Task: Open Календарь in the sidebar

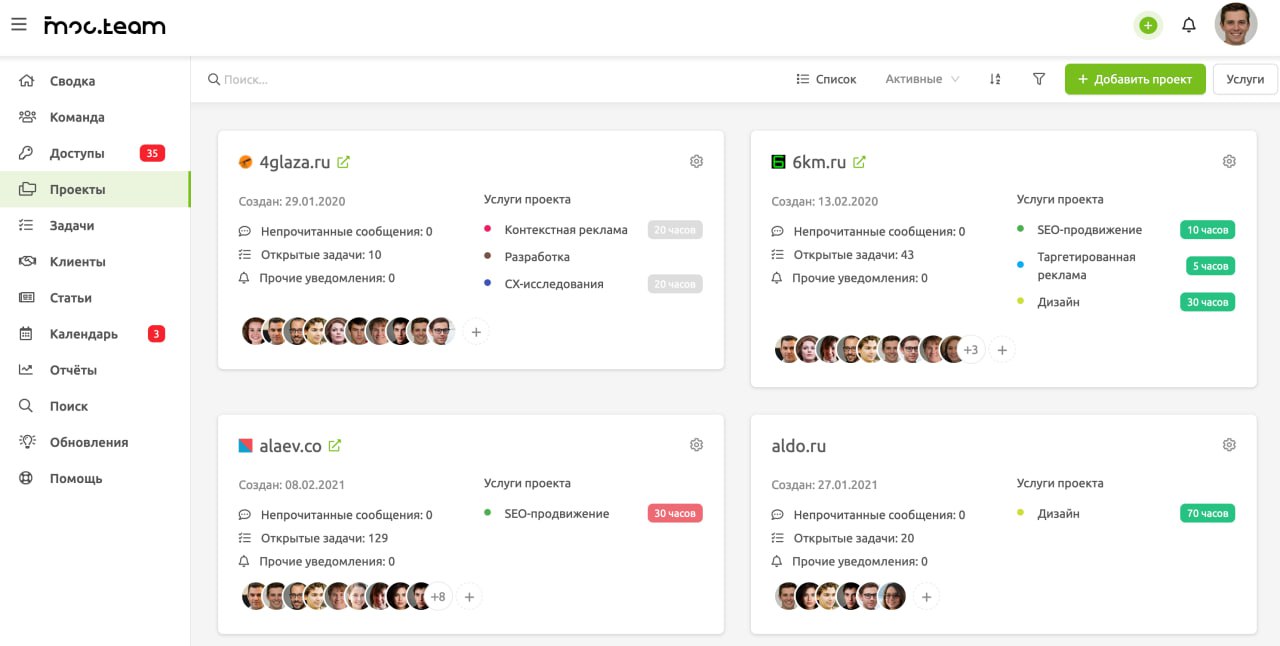Action: [84, 334]
